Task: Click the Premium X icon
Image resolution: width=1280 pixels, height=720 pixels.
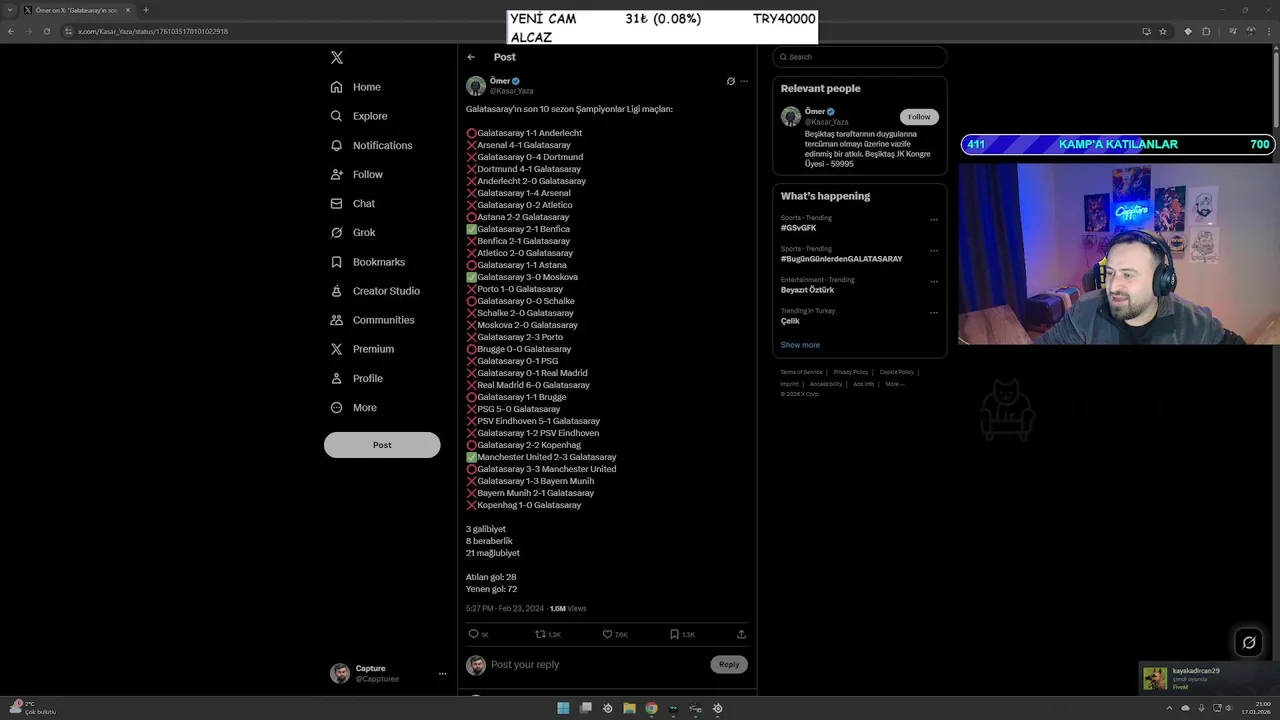Action: (337, 349)
